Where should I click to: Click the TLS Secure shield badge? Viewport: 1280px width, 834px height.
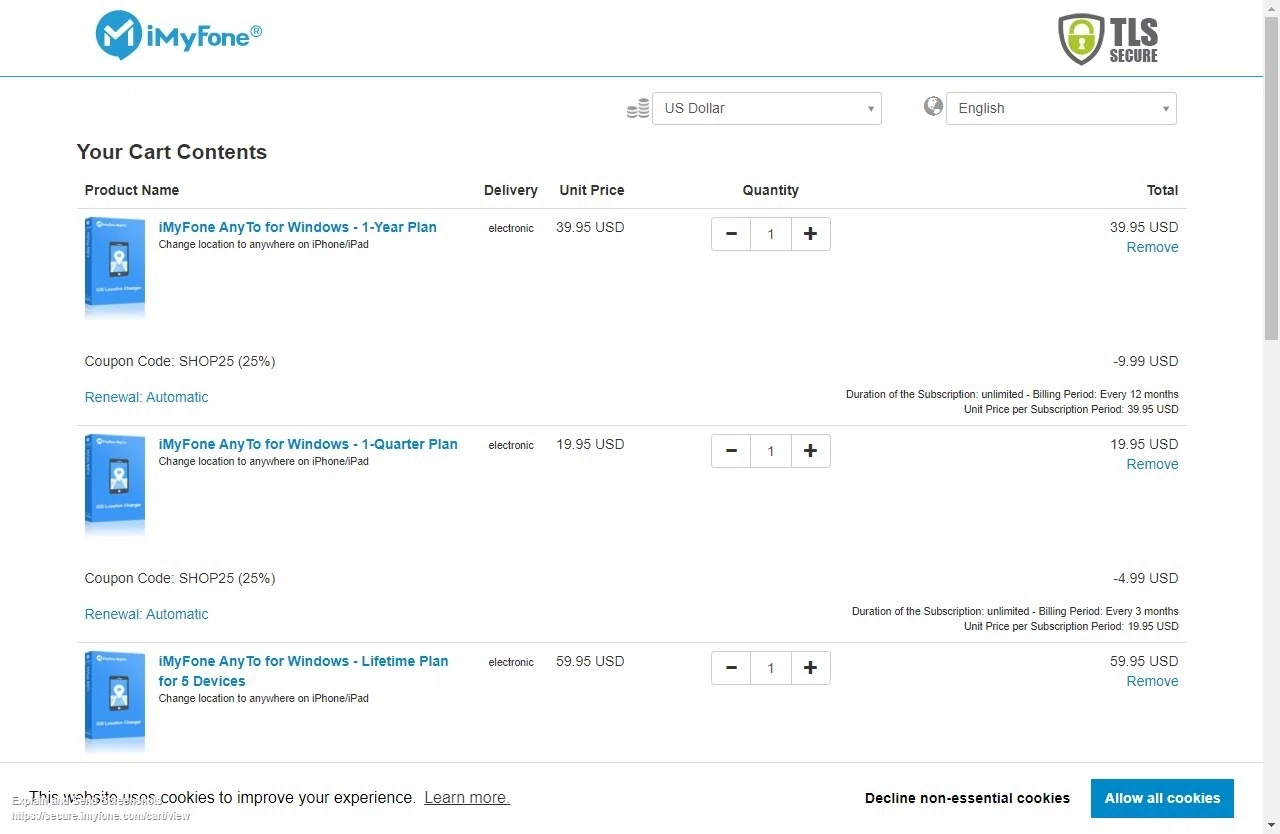pyautogui.click(x=1108, y=40)
